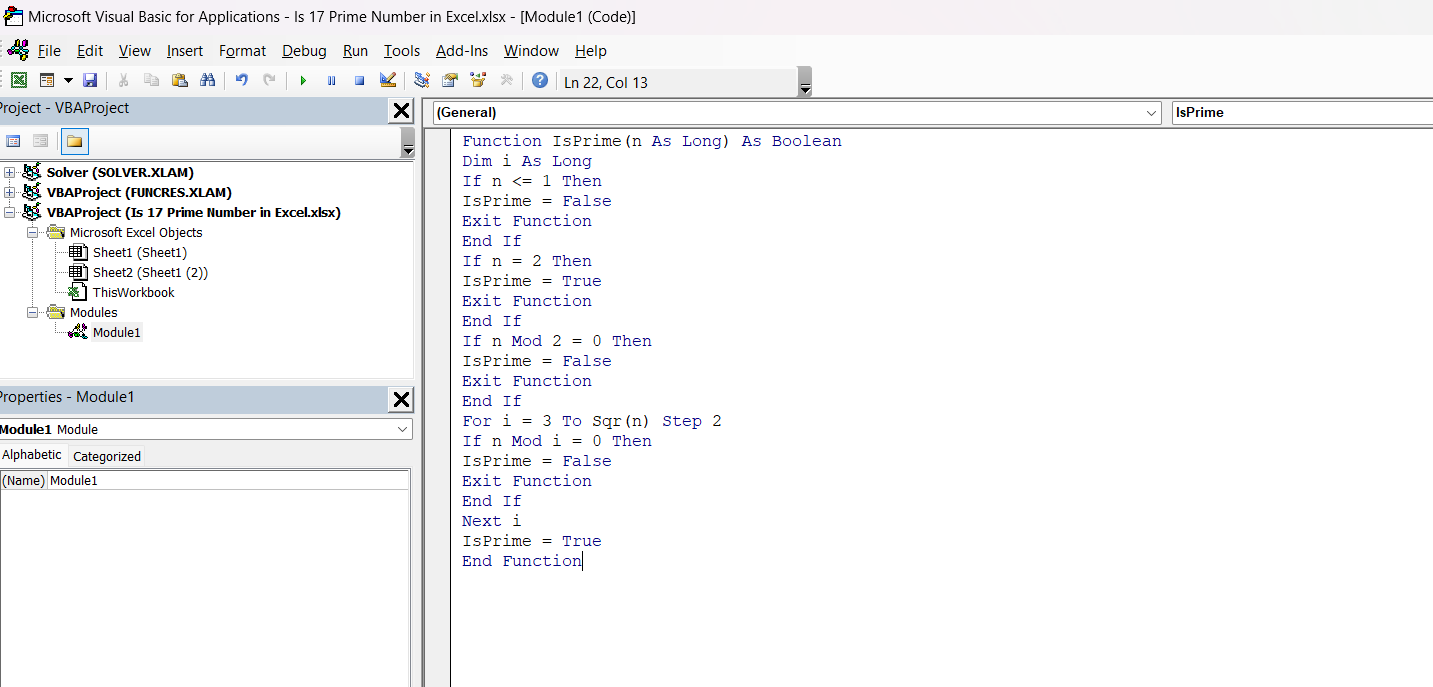Open the Debug menu
Screen dimensions: 1433x687
(x=304, y=50)
